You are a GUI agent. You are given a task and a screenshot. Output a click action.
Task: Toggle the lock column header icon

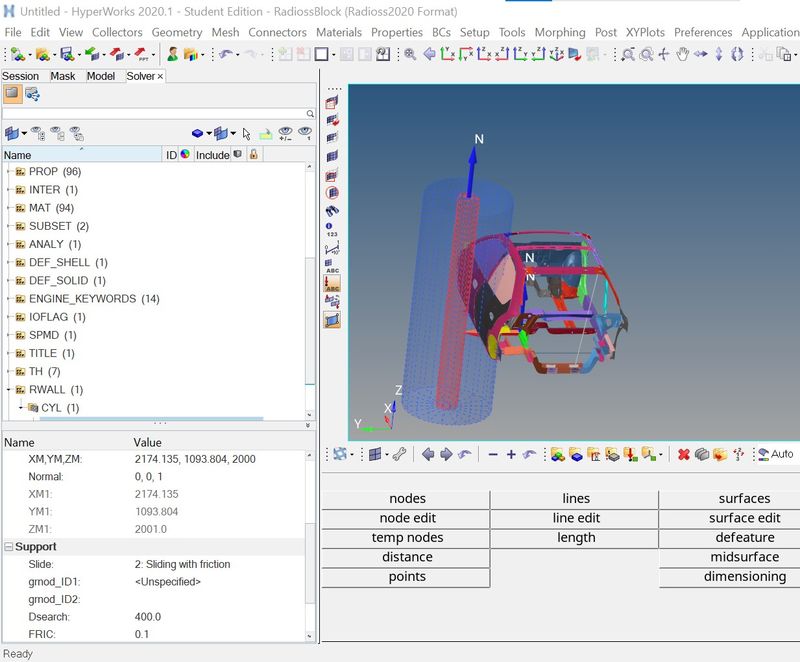(x=254, y=154)
